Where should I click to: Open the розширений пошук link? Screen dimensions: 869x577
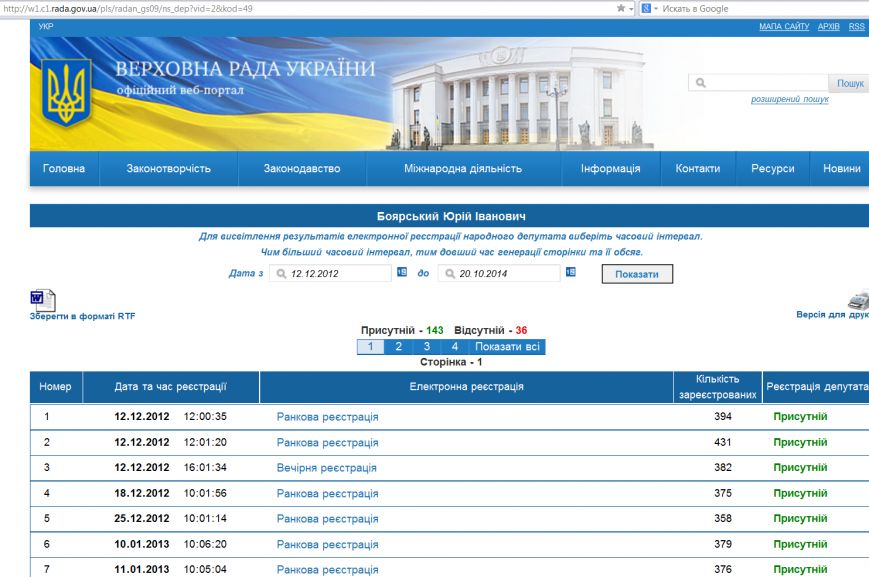[790, 99]
